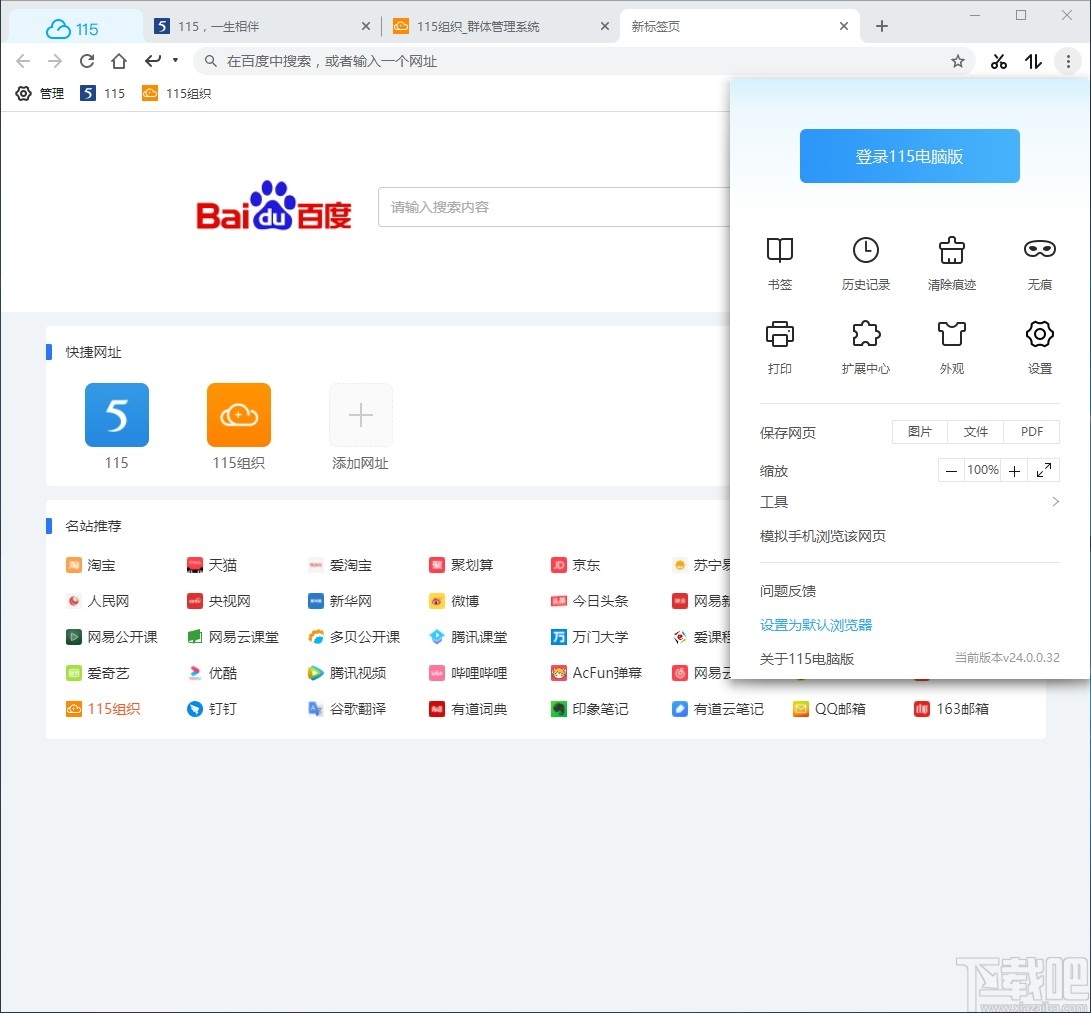1091x1013 pixels.
Task: Open 天猫 site link
Action: (x=212, y=565)
